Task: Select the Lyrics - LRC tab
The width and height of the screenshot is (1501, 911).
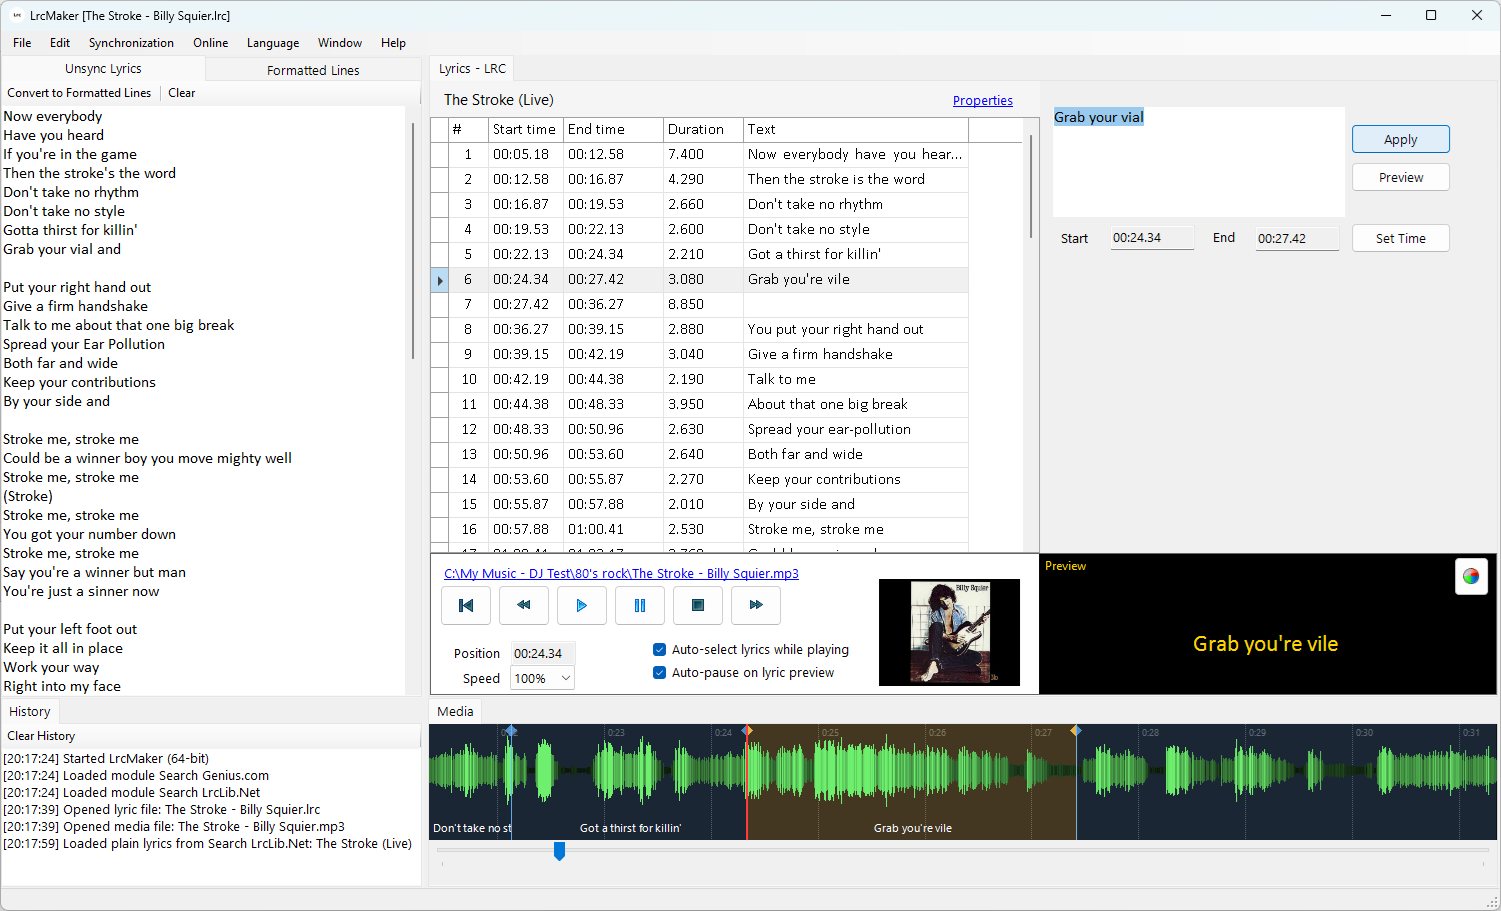Action: [x=472, y=69]
